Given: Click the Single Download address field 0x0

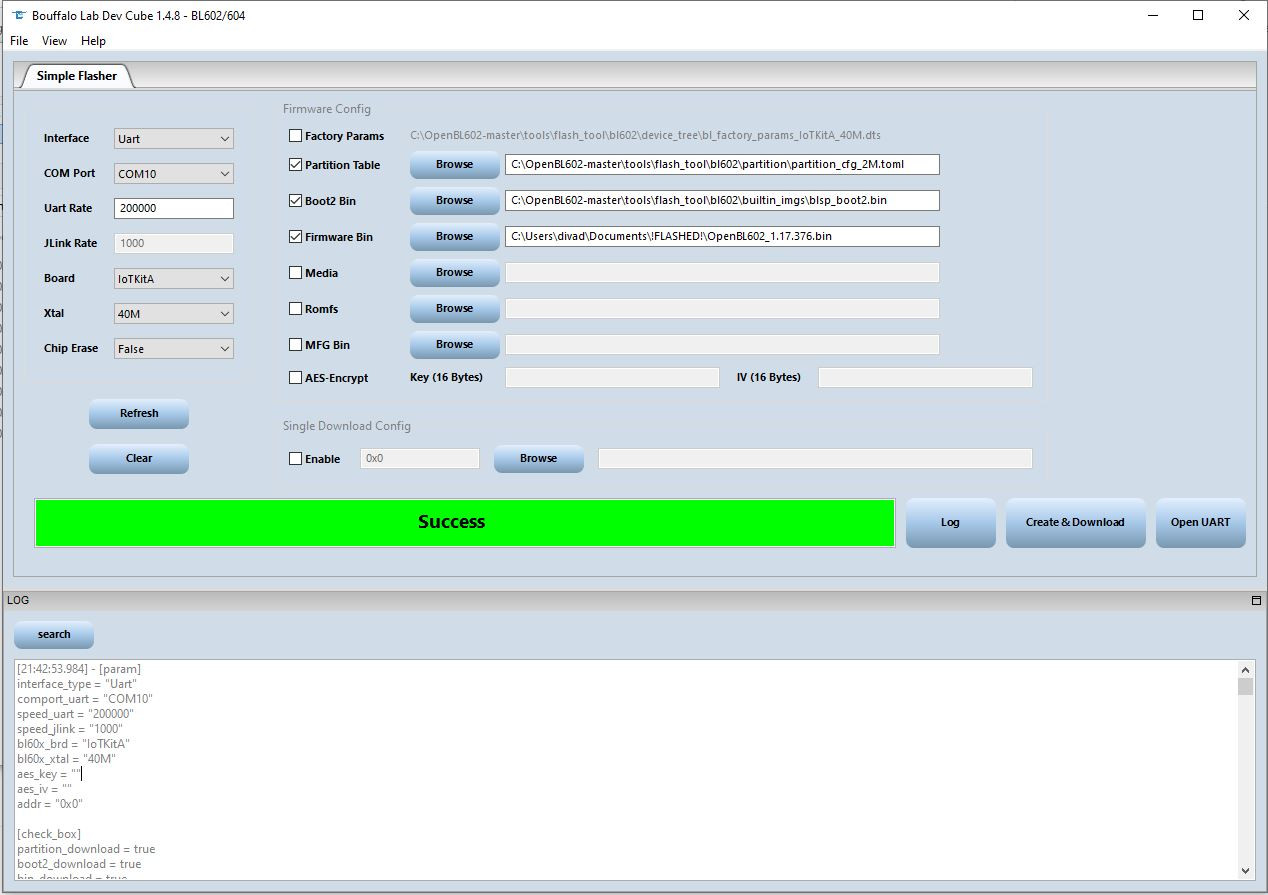Looking at the screenshot, I should coord(420,458).
